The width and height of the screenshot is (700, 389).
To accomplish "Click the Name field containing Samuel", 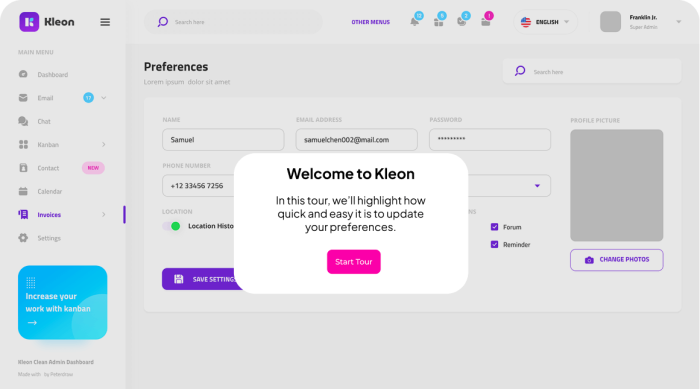I will (223, 140).
